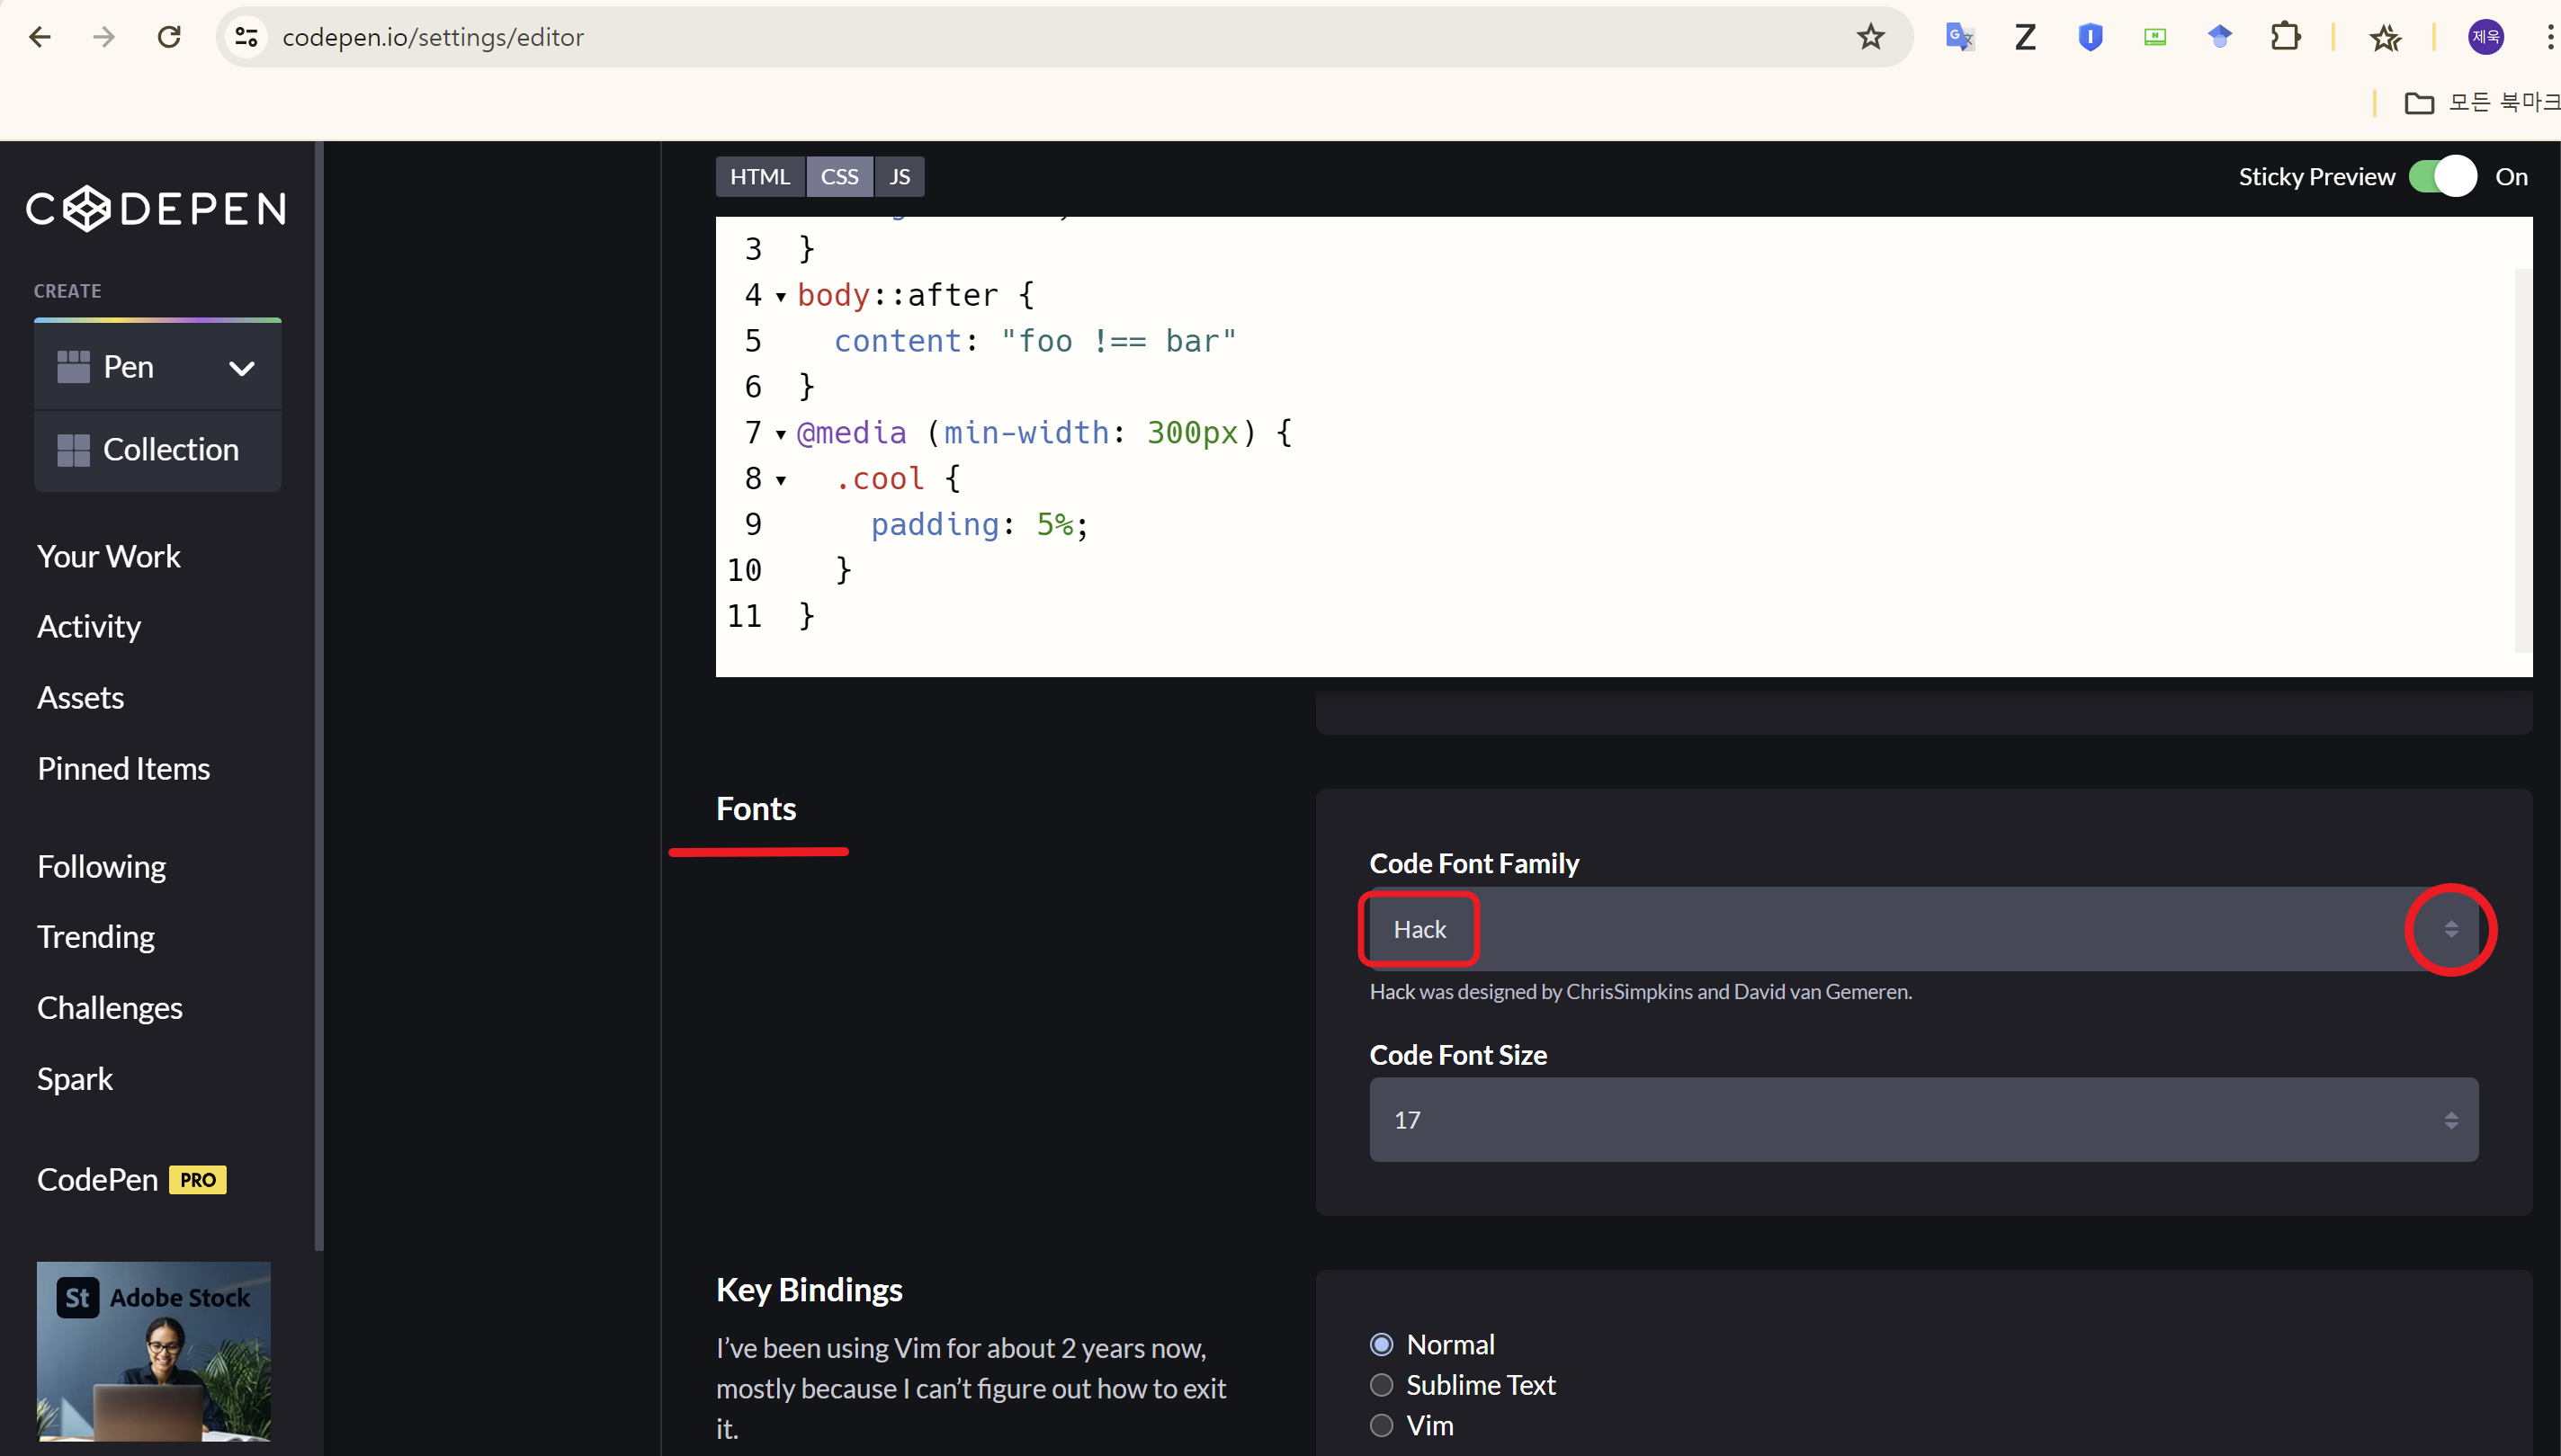Image resolution: width=2561 pixels, height=1456 pixels.
Task: Click the Adobe Stock ad thumbnail
Action: (x=154, y=1350)
